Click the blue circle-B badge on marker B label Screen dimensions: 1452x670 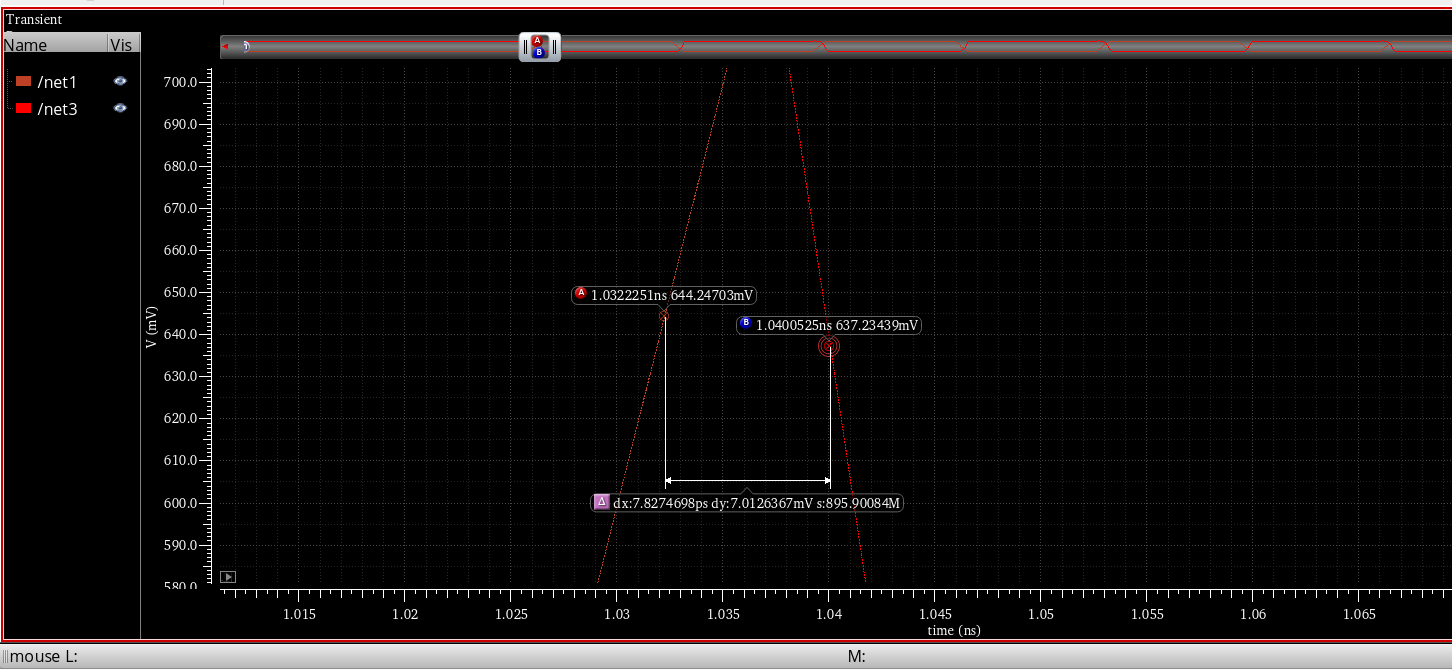[745, 324]
